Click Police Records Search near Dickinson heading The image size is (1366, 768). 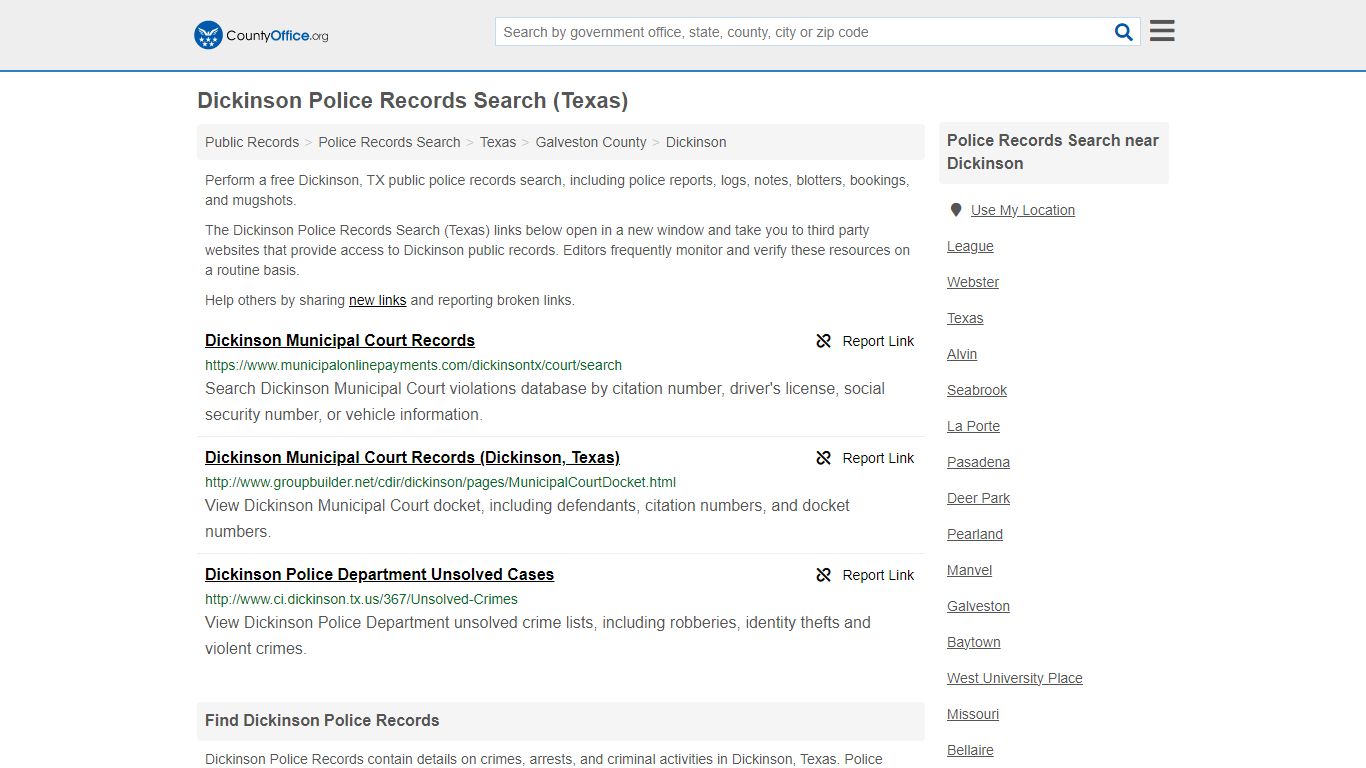tap(1053, 152)
